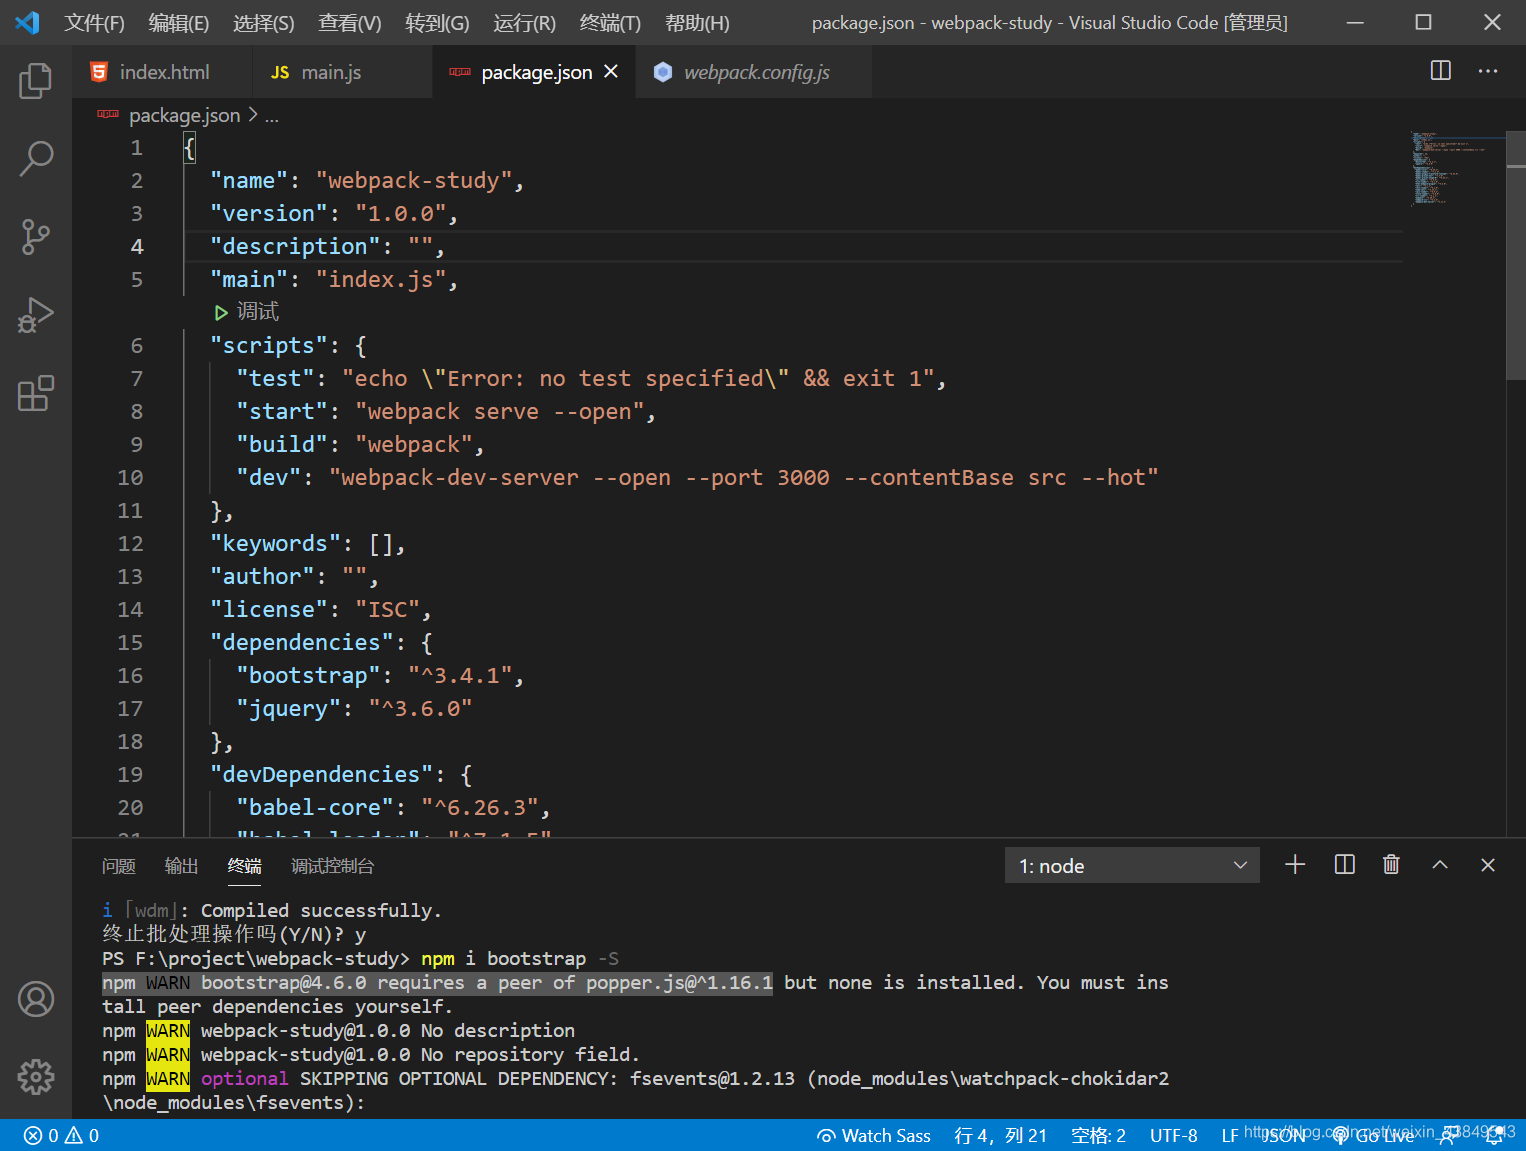
Task: Click the "bootstrap" dependency key
Action: coord(308,676)
